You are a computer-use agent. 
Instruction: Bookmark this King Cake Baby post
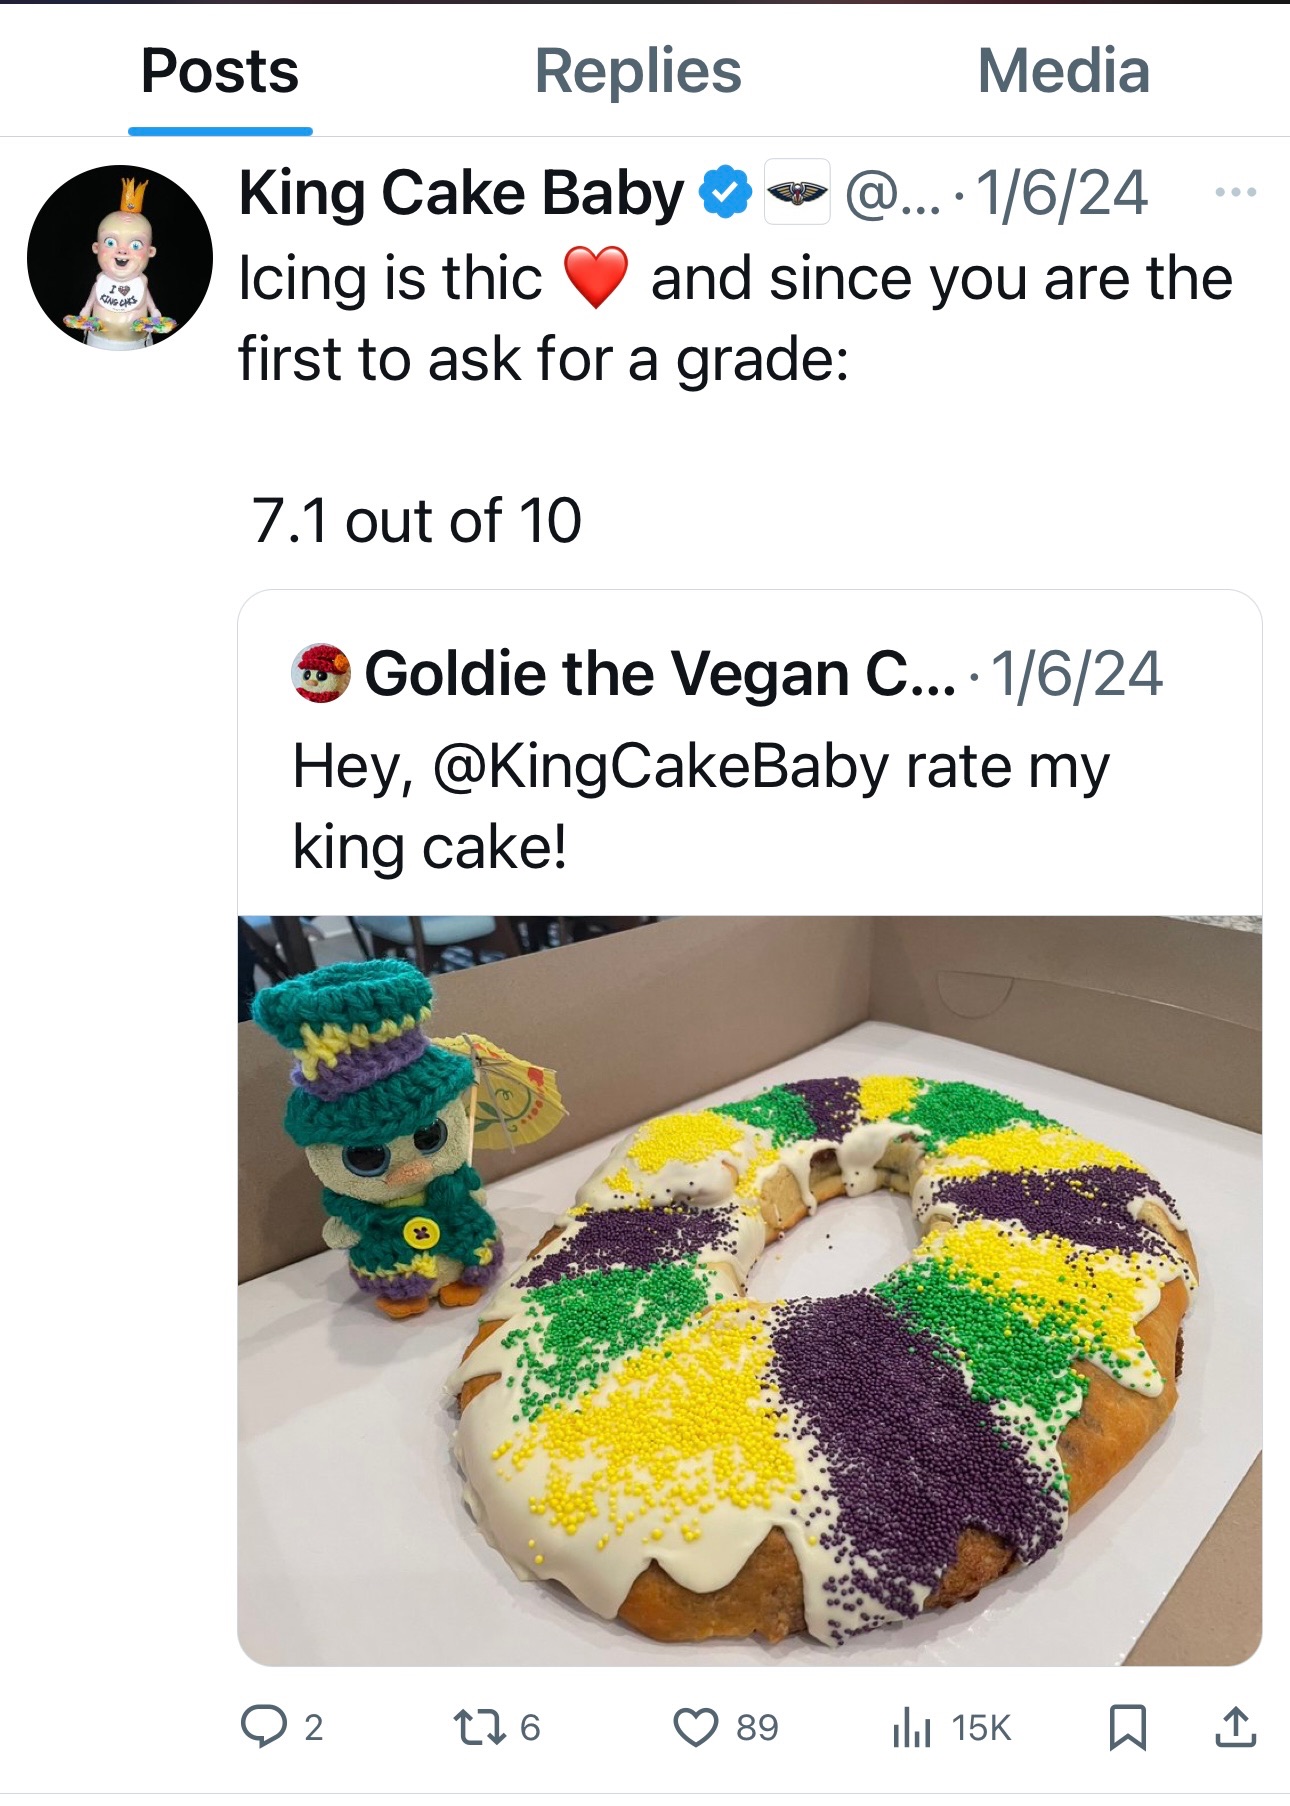1127,1726
